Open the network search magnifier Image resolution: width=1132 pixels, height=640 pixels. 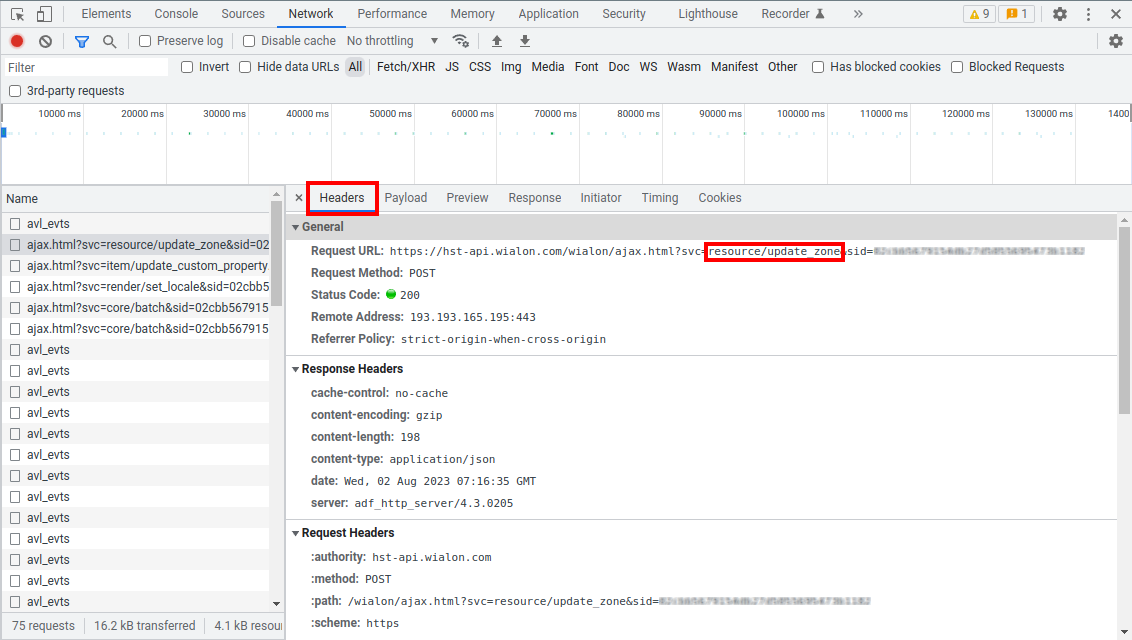pyautogui.click(x=109, y=41)
